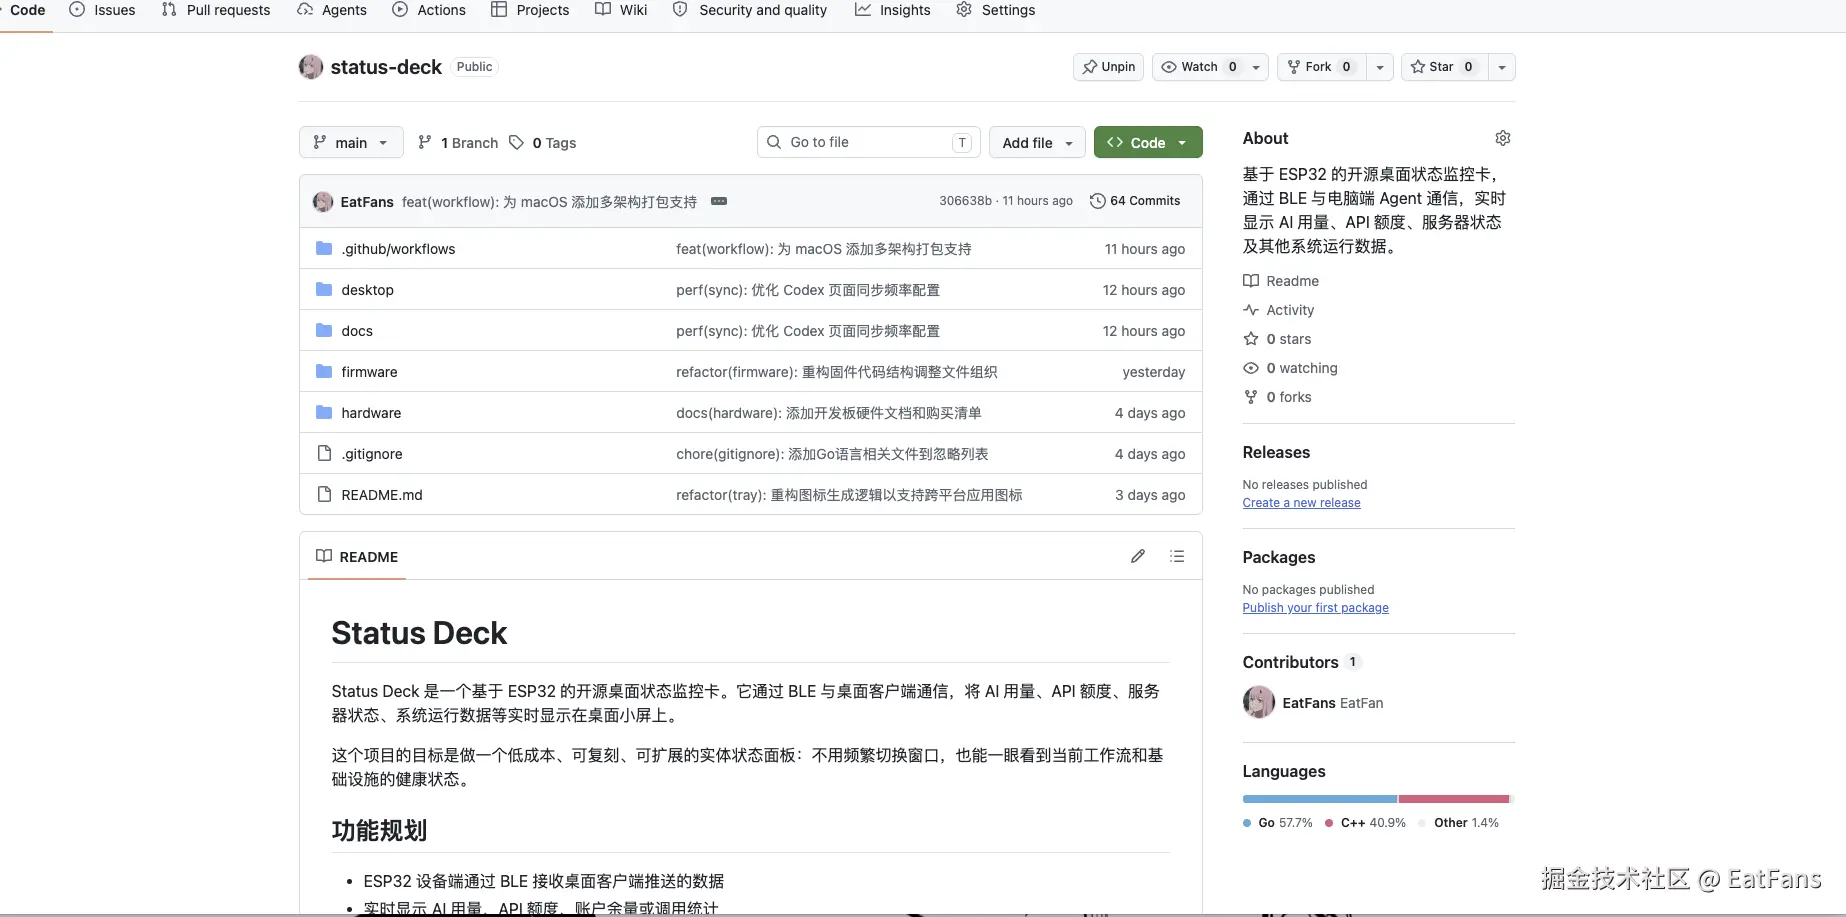The image size is (1846, 917).
Task: Open the green Code dropdown
Action: tap(1148, 142)
